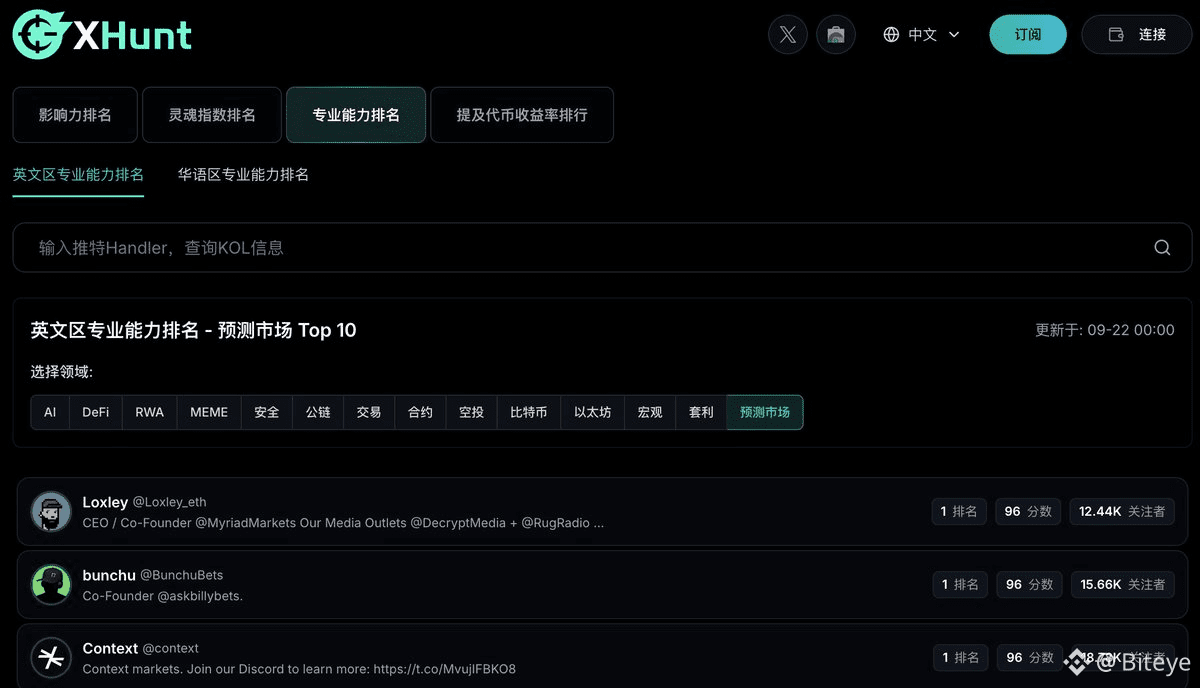This screenshot has width=1200, height=688.
Task: Click the search magnifier icon
Action: point(1162,248)
